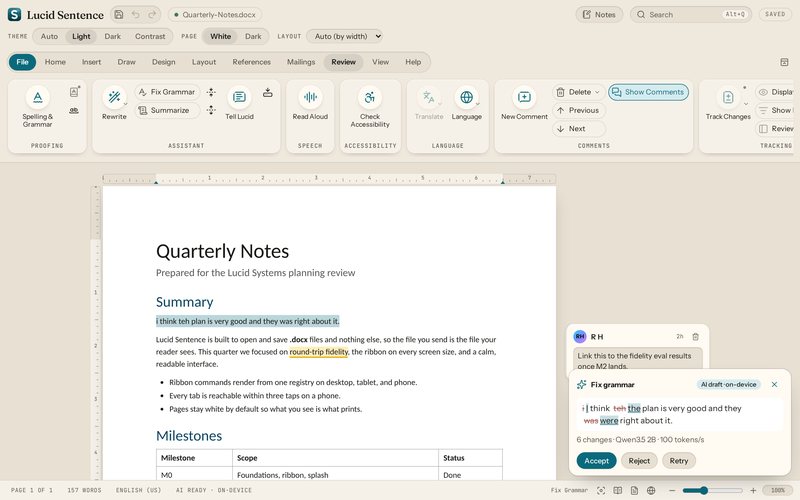This screenshot has height=500, width=800.
Task: Reject the grammar fix
Action: [639, 461]
